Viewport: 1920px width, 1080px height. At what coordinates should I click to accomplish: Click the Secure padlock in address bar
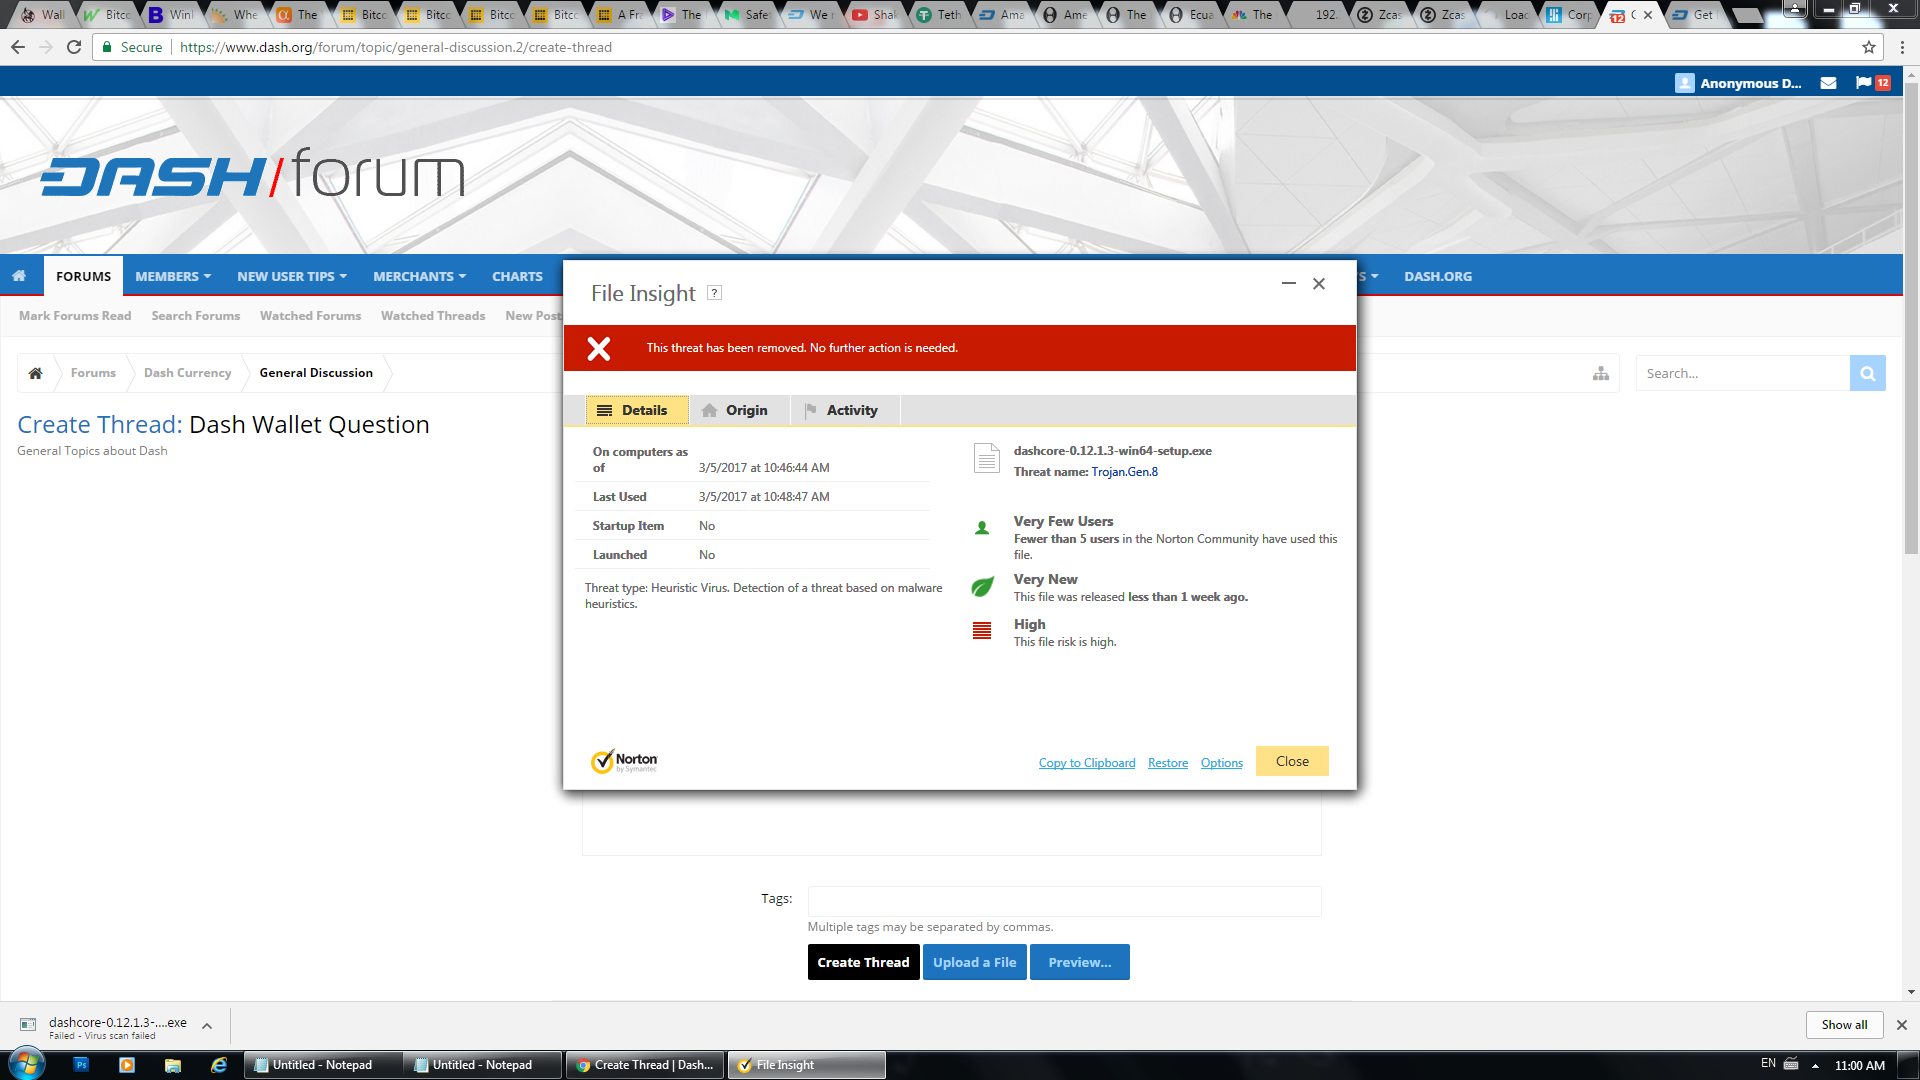107,47
